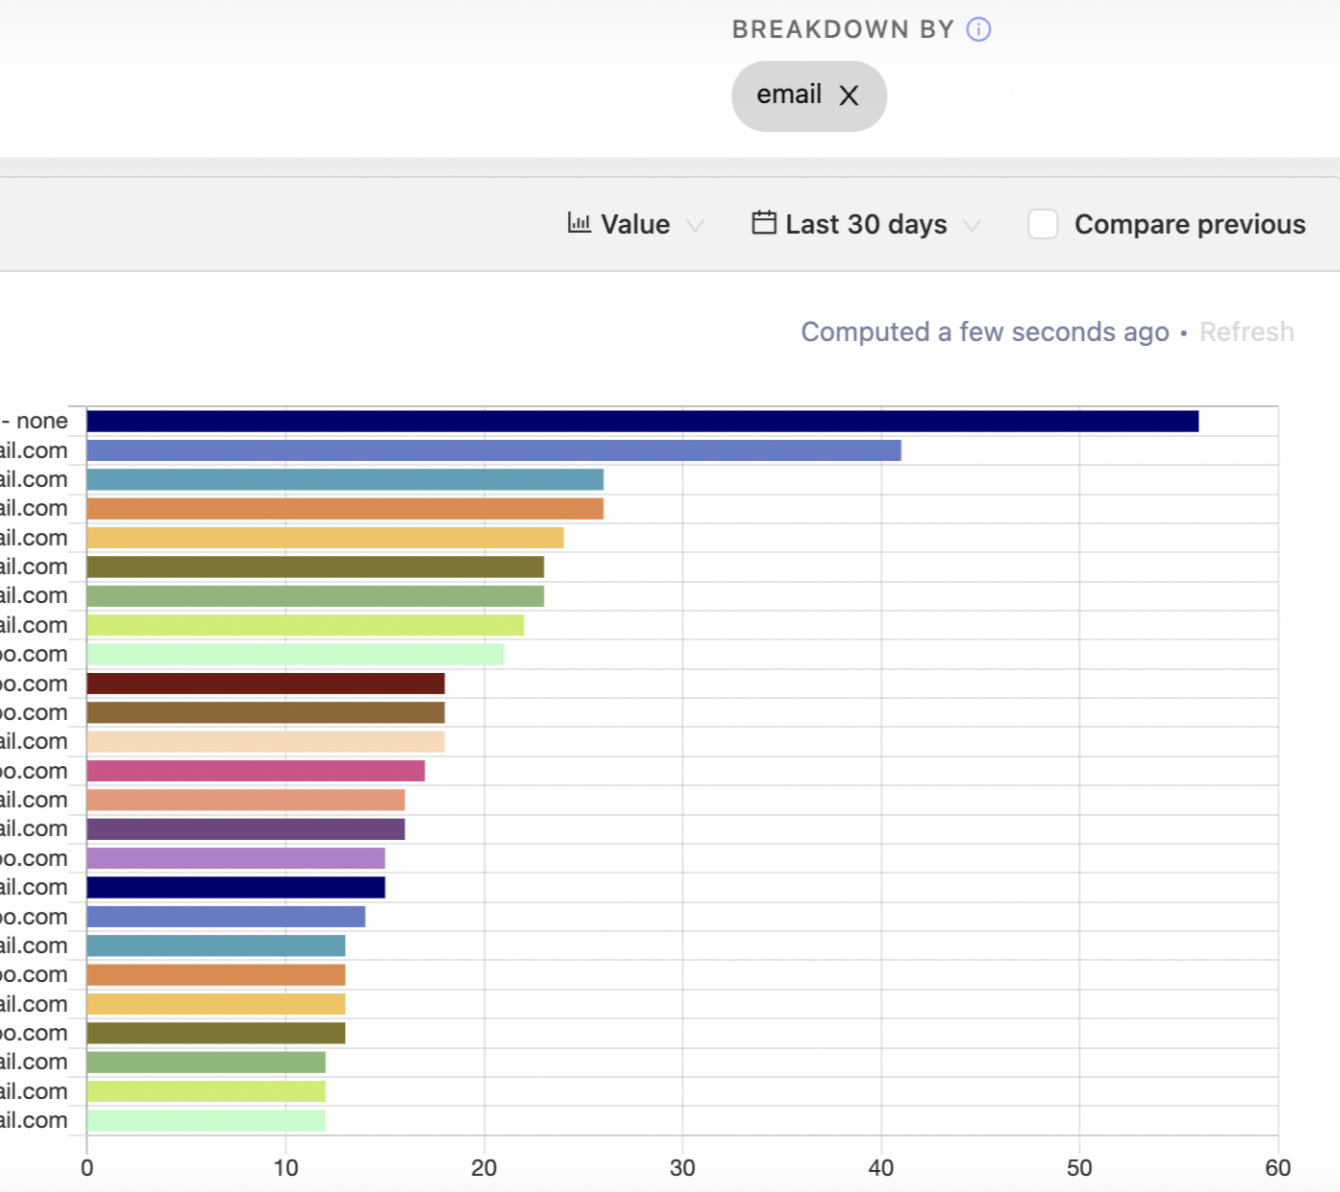Select the email breakdown tag
Image resolution: width=1340 pixels, height=1192 pixels.
[x=789, y=95]
